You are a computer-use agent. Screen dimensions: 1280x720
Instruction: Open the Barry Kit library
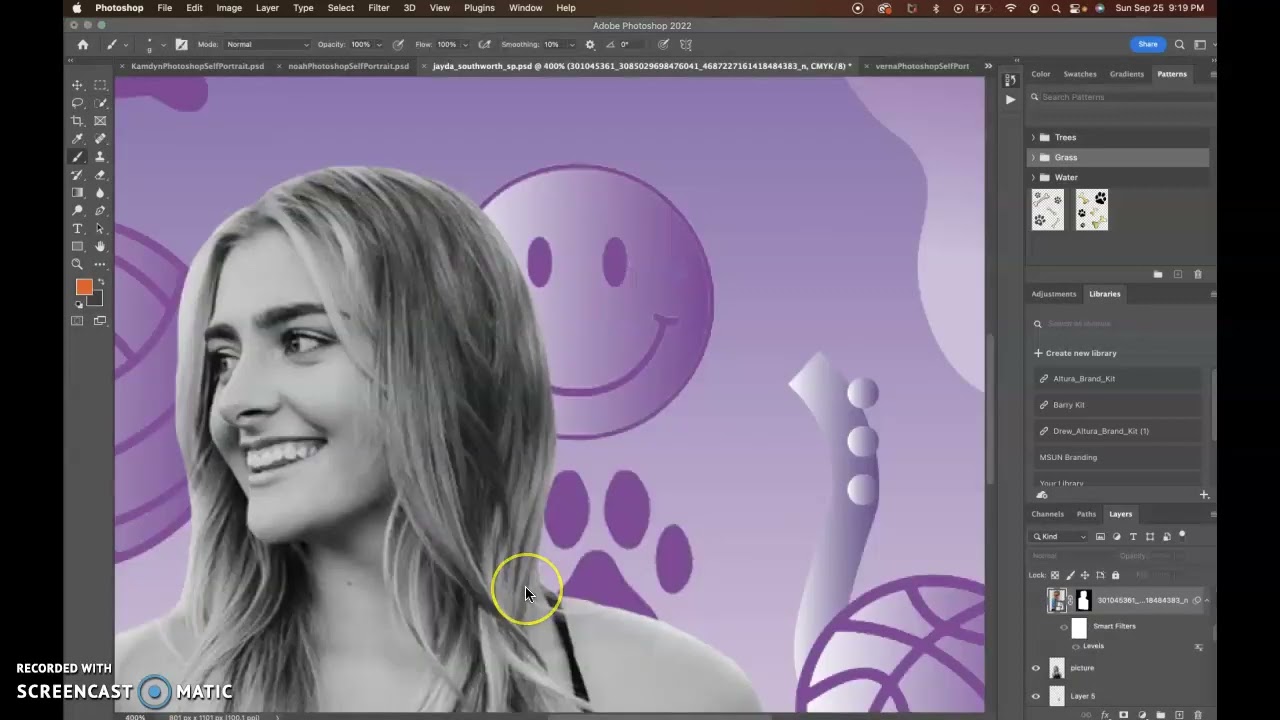pyautogui.click(x=1116, y=405)
